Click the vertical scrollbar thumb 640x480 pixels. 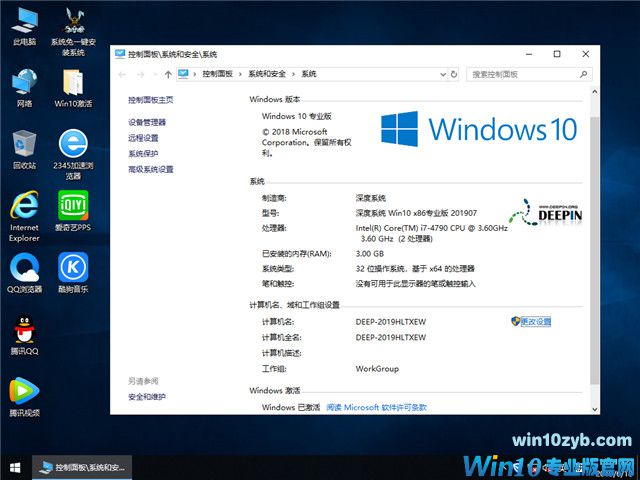595,250
